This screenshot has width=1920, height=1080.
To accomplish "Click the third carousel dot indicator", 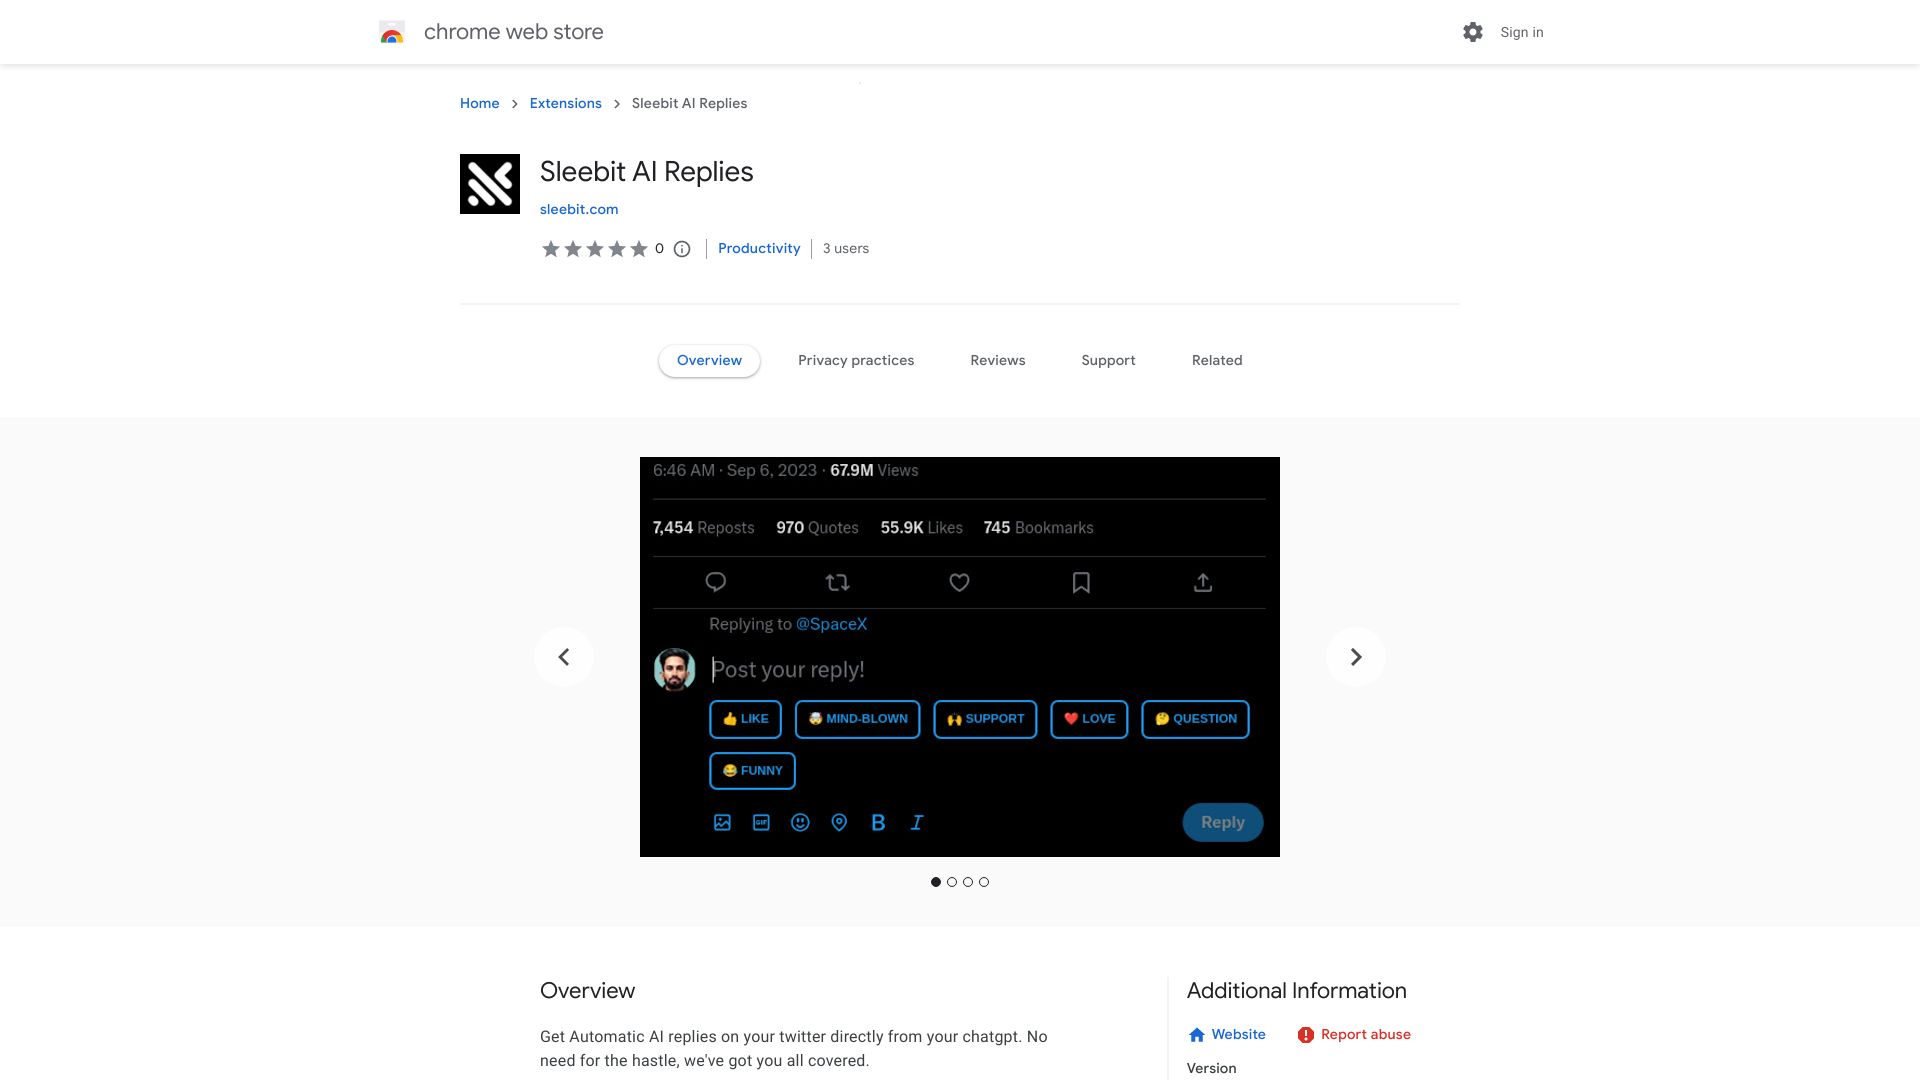I will 968,881.
